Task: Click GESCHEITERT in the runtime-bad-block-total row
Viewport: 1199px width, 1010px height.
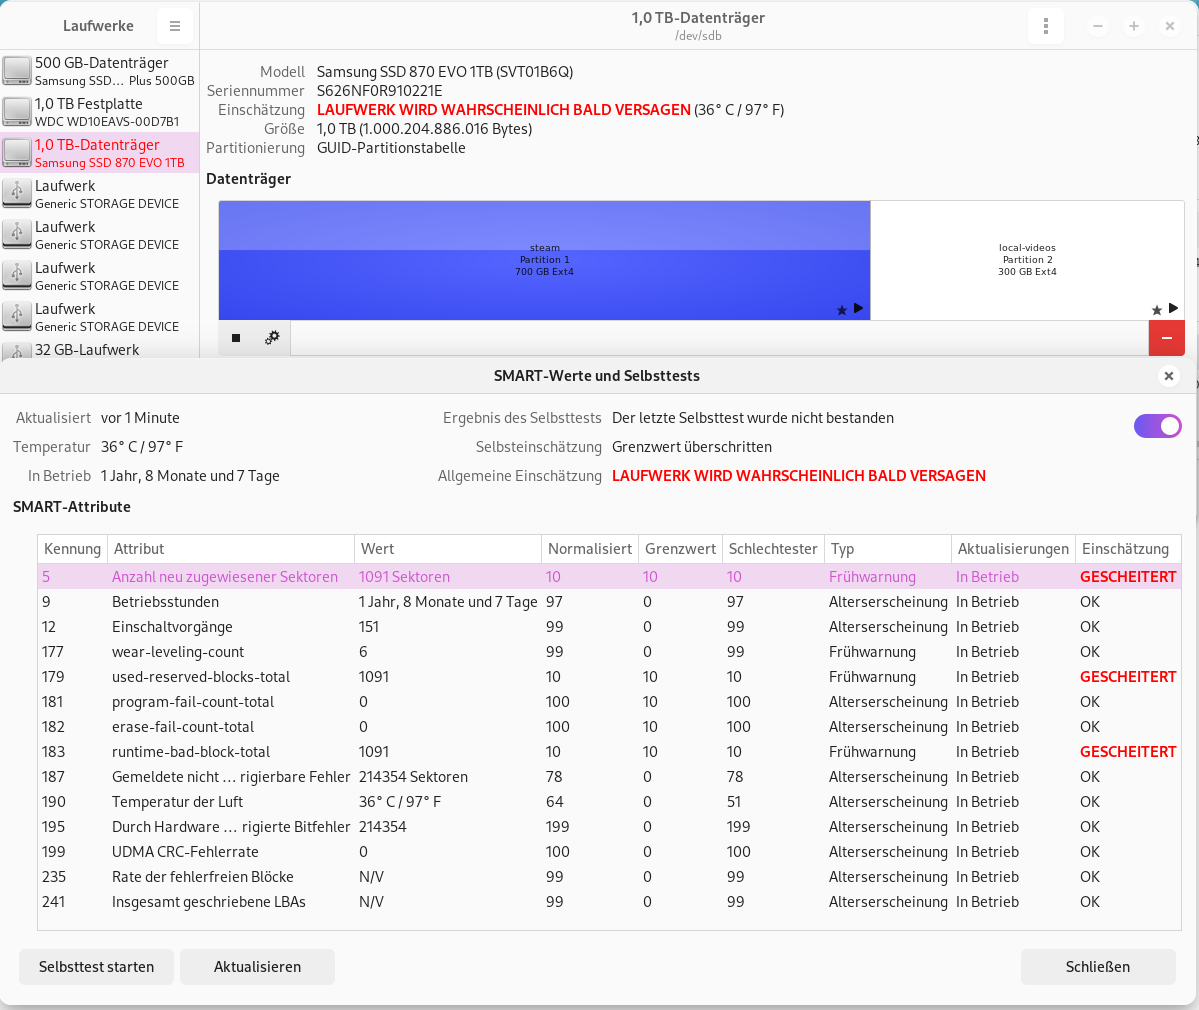Action: coord(1128,752)
